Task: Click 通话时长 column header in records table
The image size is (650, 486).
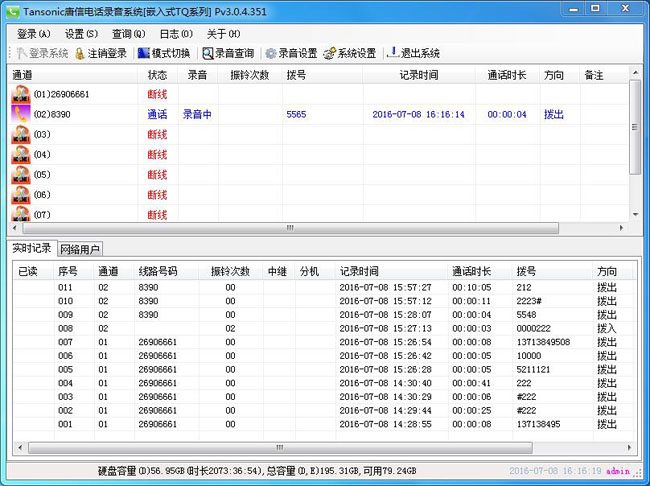Action: pos(471,271)
